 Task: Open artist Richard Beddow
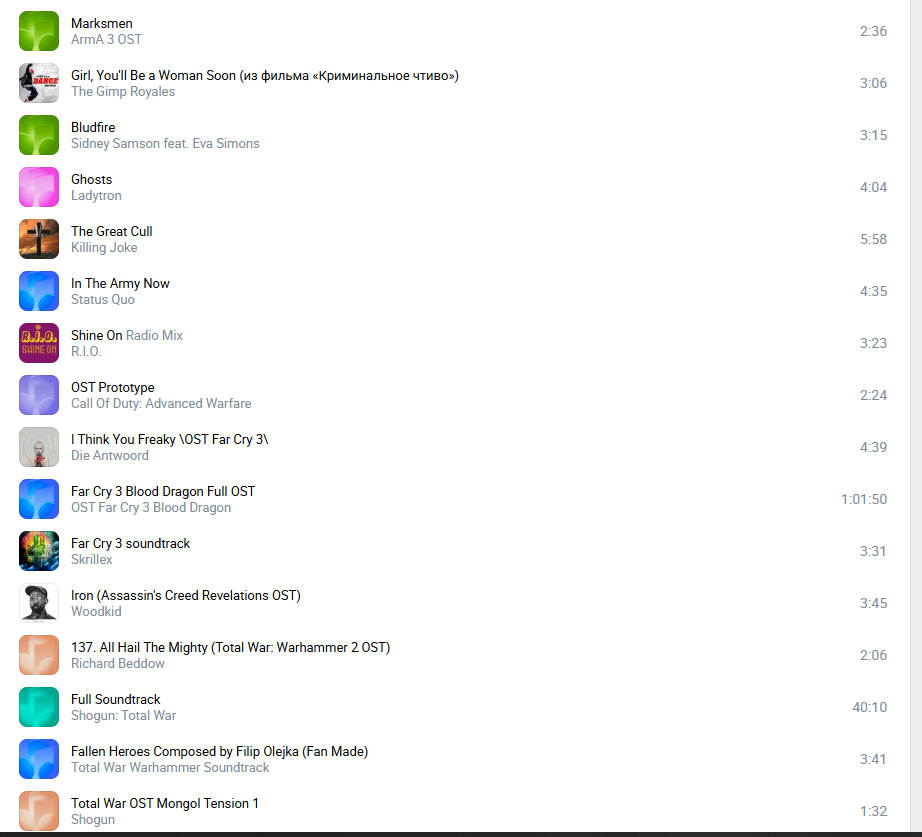(x=118, y=663)
